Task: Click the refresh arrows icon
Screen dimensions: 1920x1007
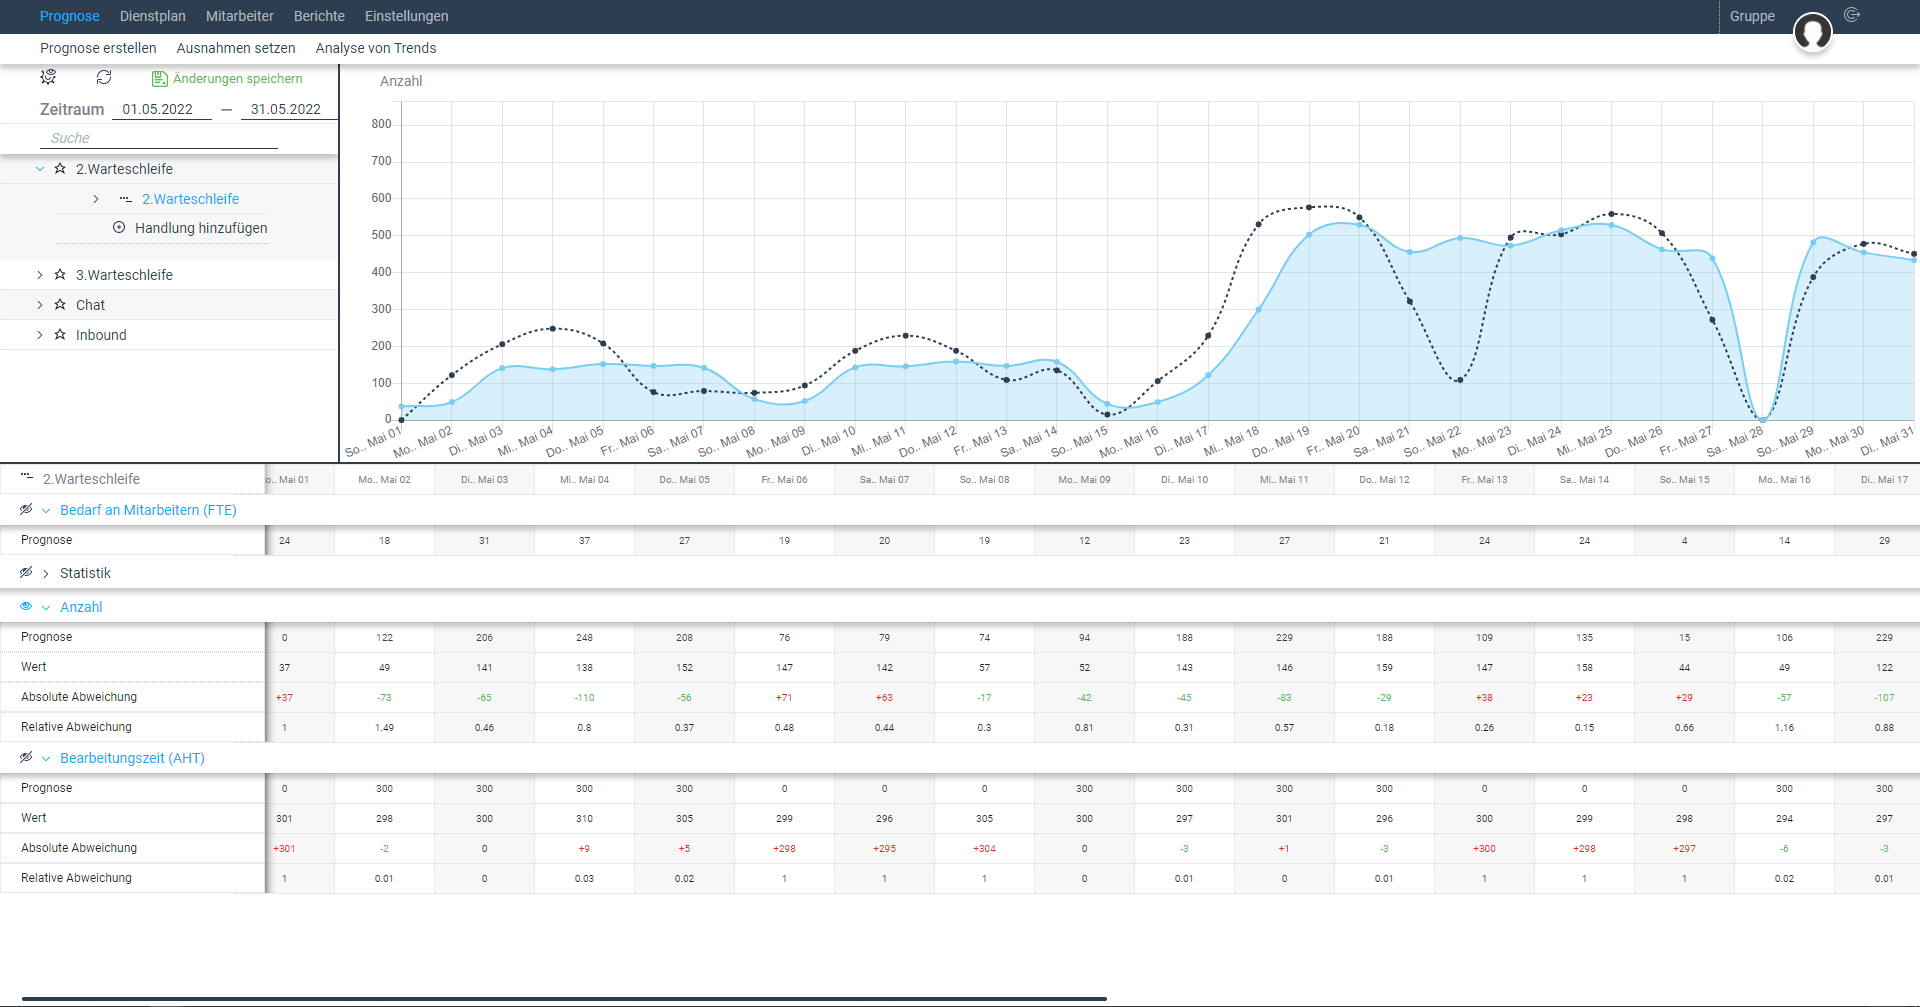Action: tap(104, 77)
